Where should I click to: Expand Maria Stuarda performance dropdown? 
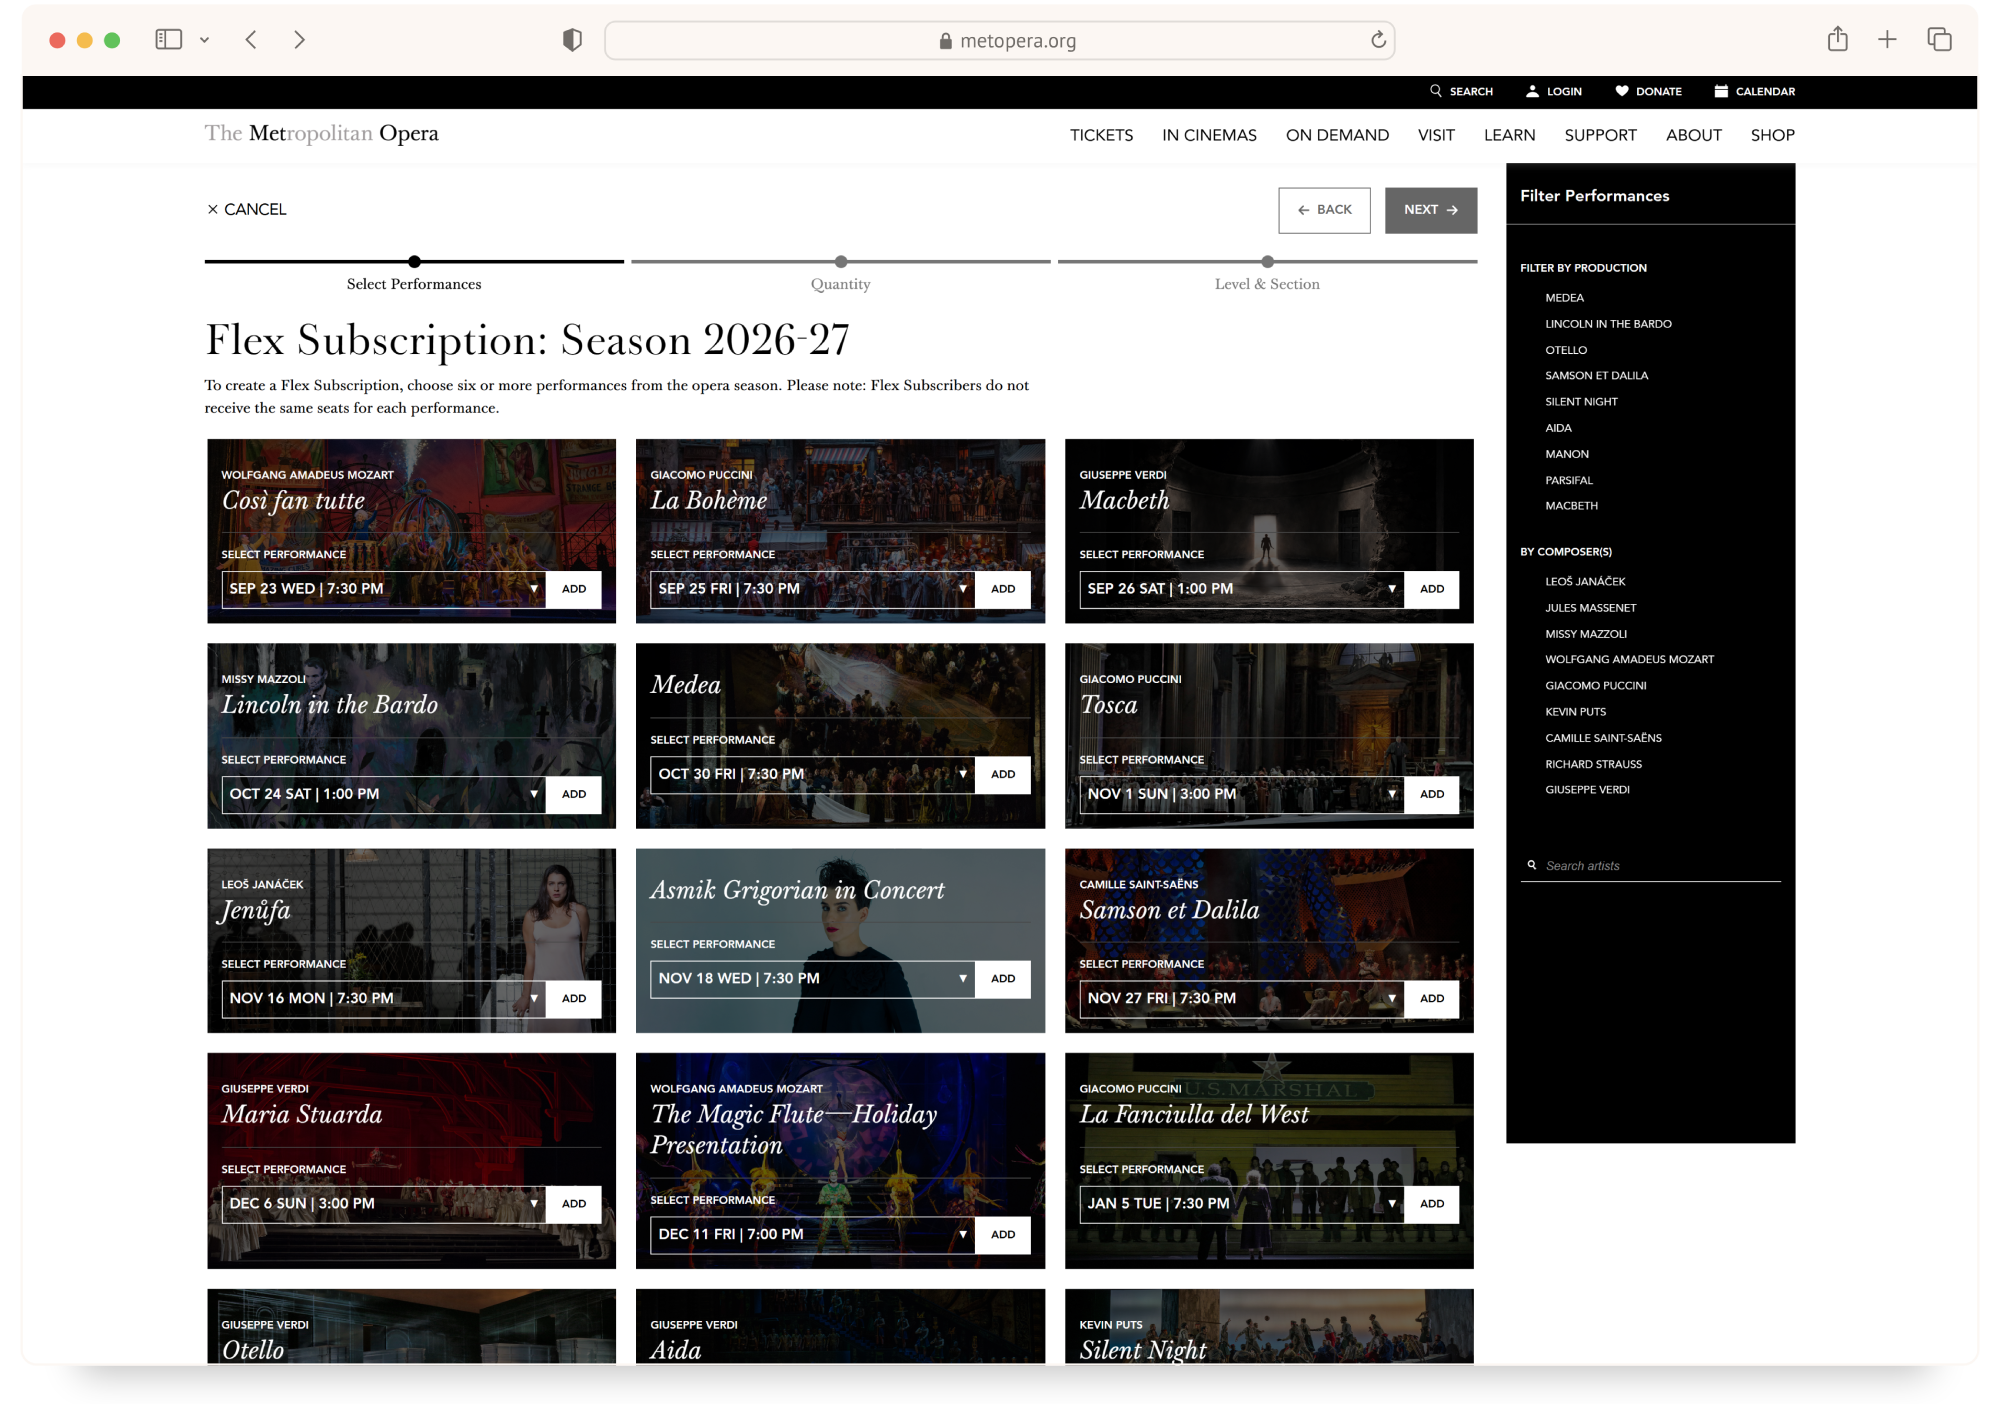point(383,1203)
